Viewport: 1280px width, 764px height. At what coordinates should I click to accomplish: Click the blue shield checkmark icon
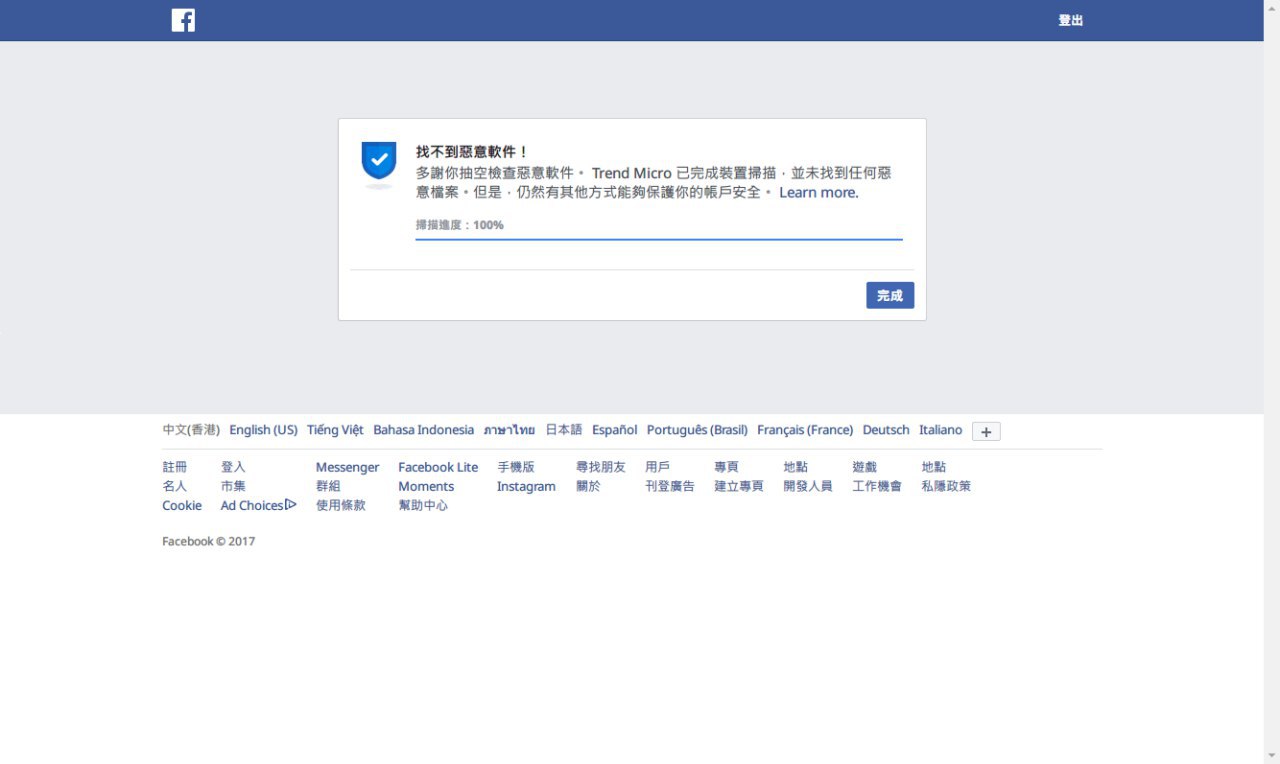click(x=379, y=164)
